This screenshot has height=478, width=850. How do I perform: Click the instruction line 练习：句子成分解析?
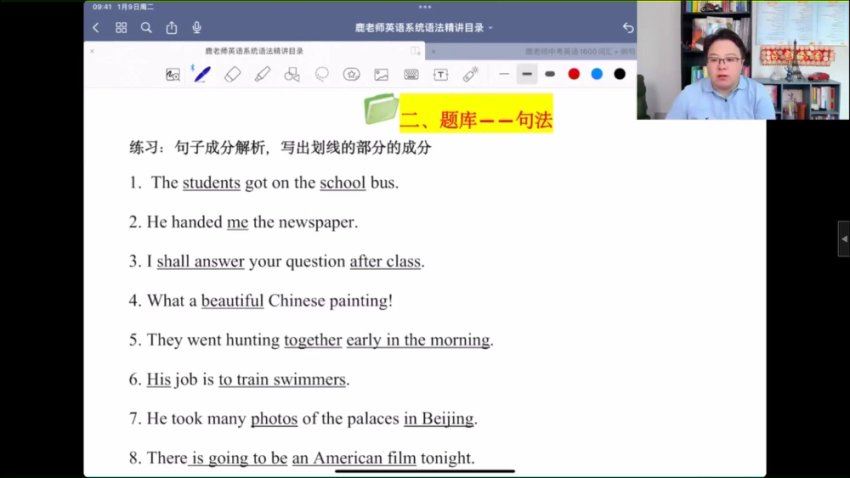[280, 147]
